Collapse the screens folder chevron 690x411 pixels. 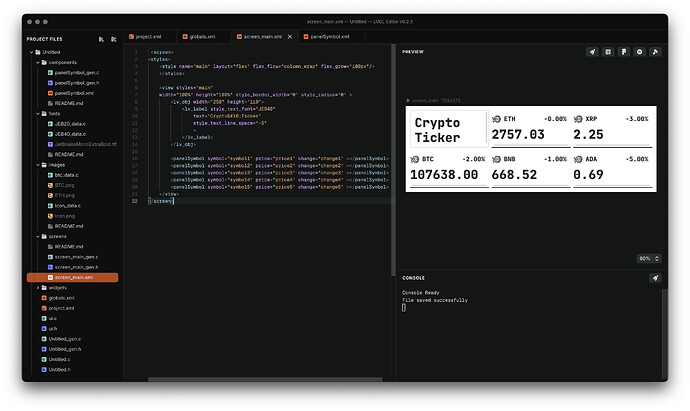(38, 237)
